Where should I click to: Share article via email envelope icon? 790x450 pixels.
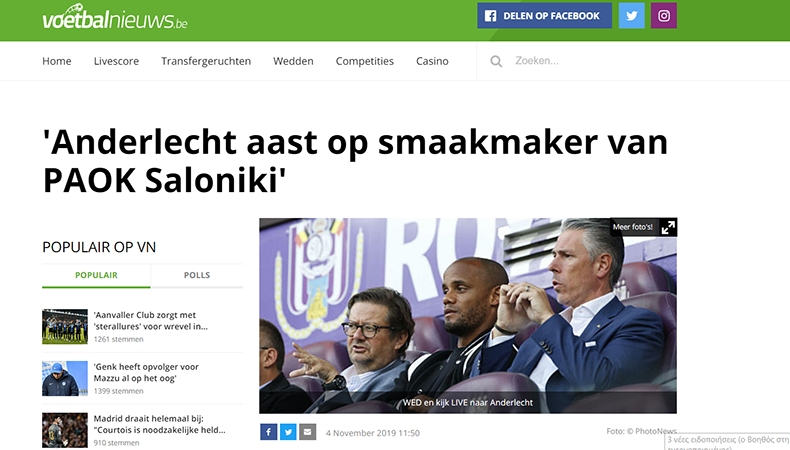click(x=308, y=432)
